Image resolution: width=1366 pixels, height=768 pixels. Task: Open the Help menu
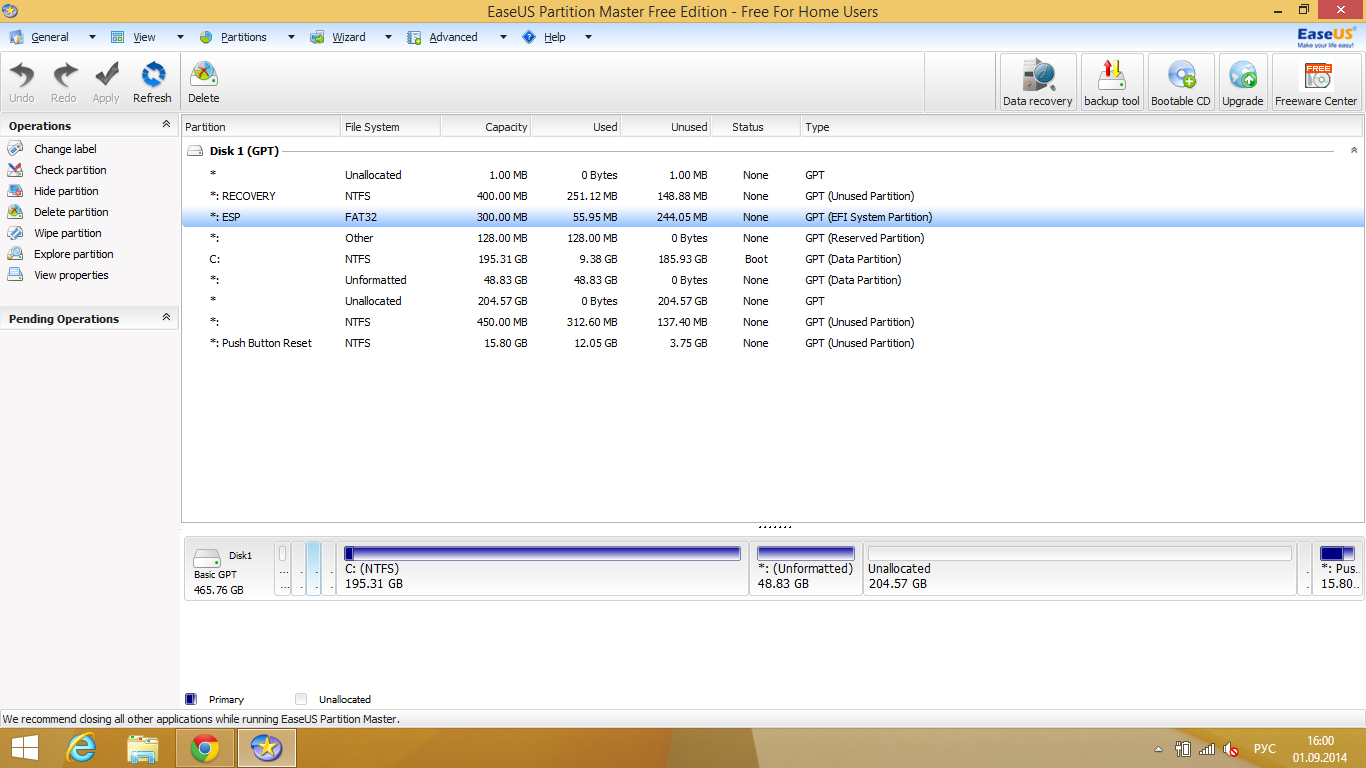[555, 37]
